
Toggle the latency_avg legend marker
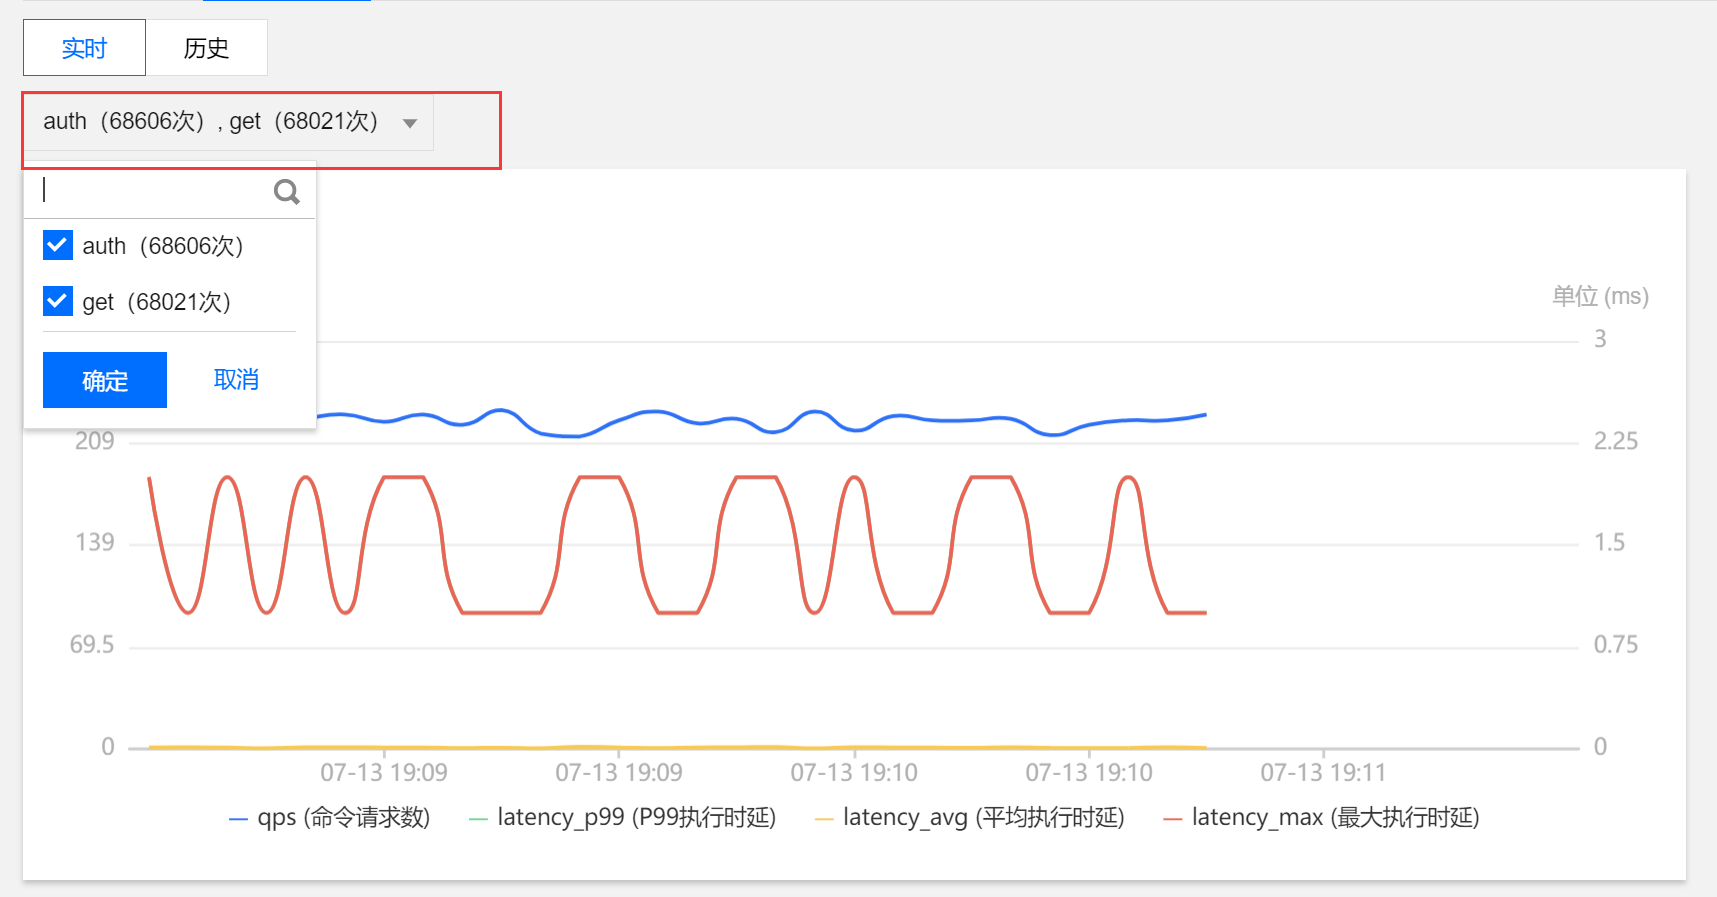[x=824, y=819]
